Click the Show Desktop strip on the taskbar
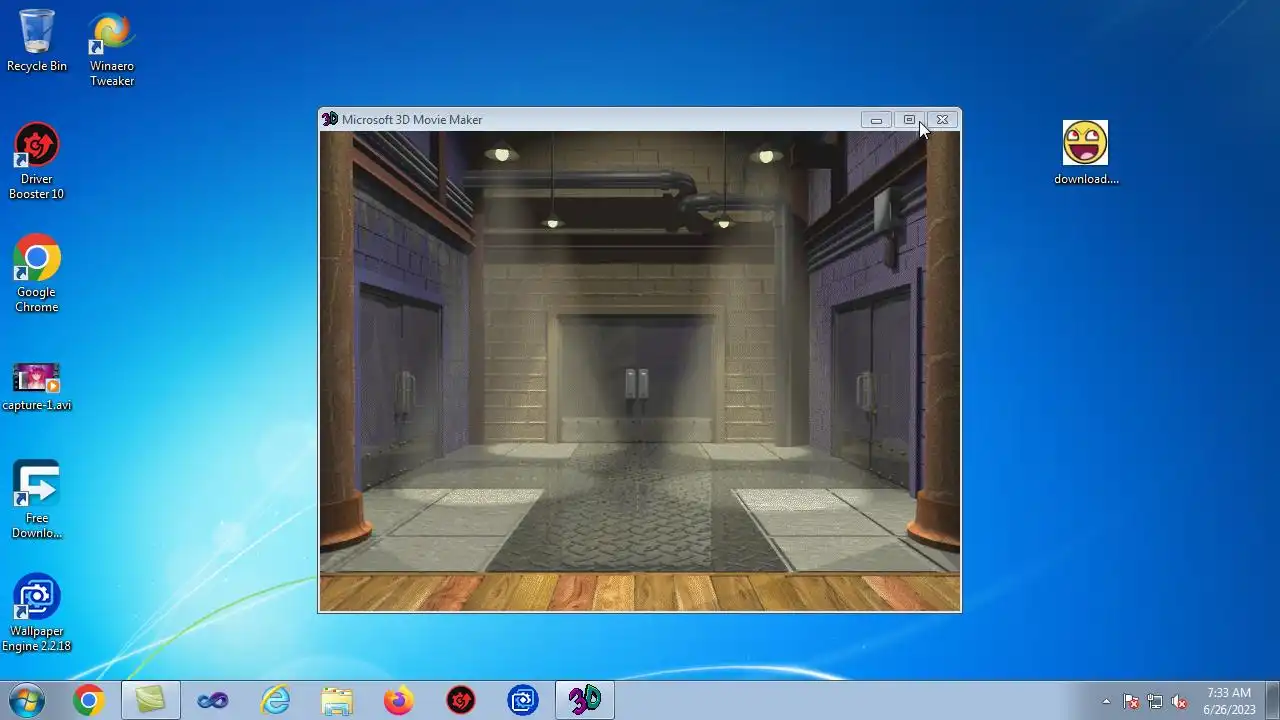This screenshot has width=1280, height=720. point(1272,701)
